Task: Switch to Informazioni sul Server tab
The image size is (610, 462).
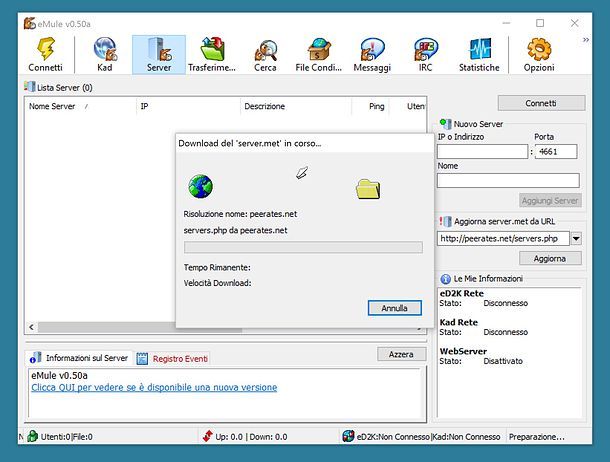Action: tap(79, 358)
